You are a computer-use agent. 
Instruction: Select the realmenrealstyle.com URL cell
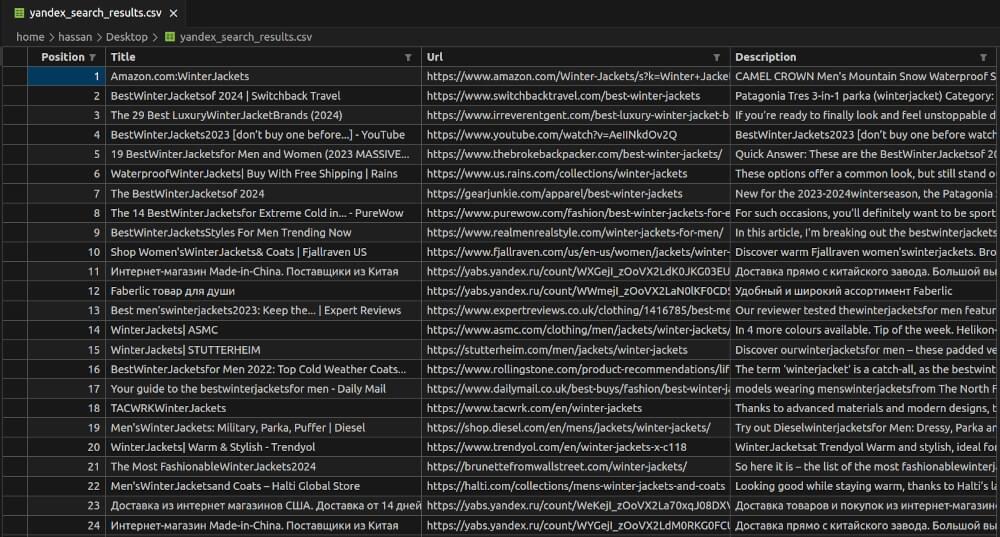click(x=575, y=232)
